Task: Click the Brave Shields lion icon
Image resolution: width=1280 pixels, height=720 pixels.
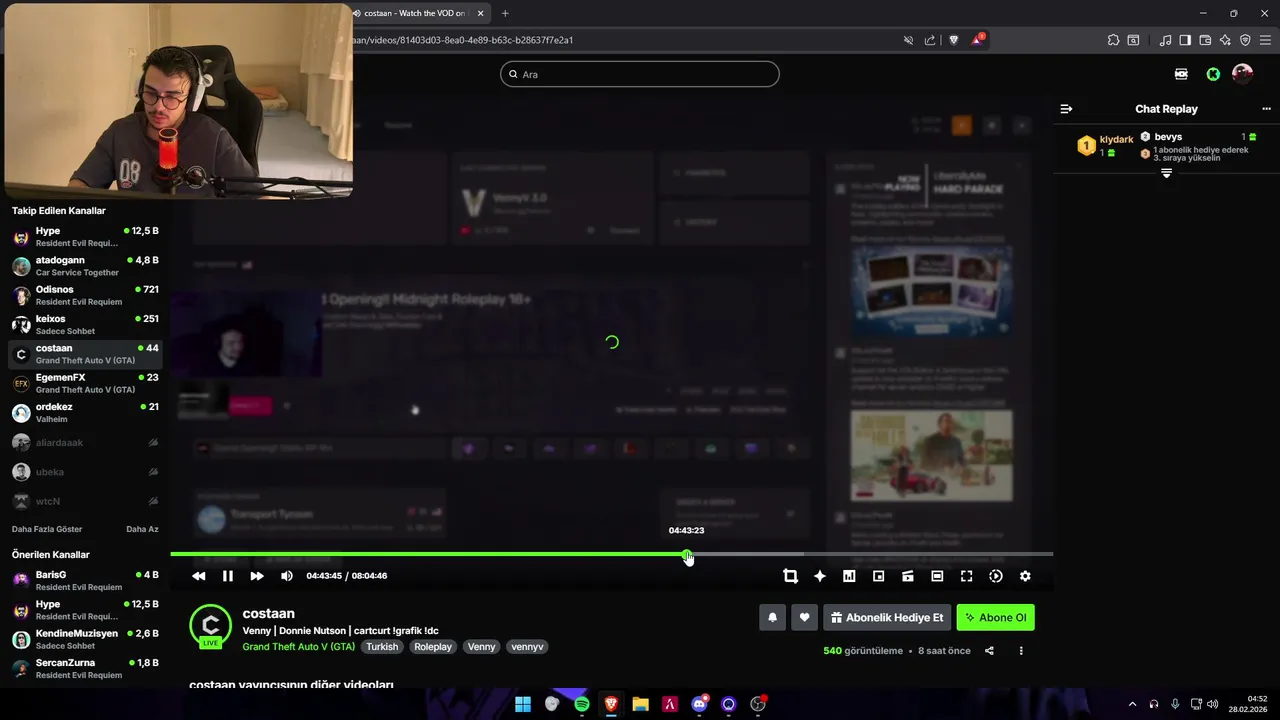Action: (953, 40)
